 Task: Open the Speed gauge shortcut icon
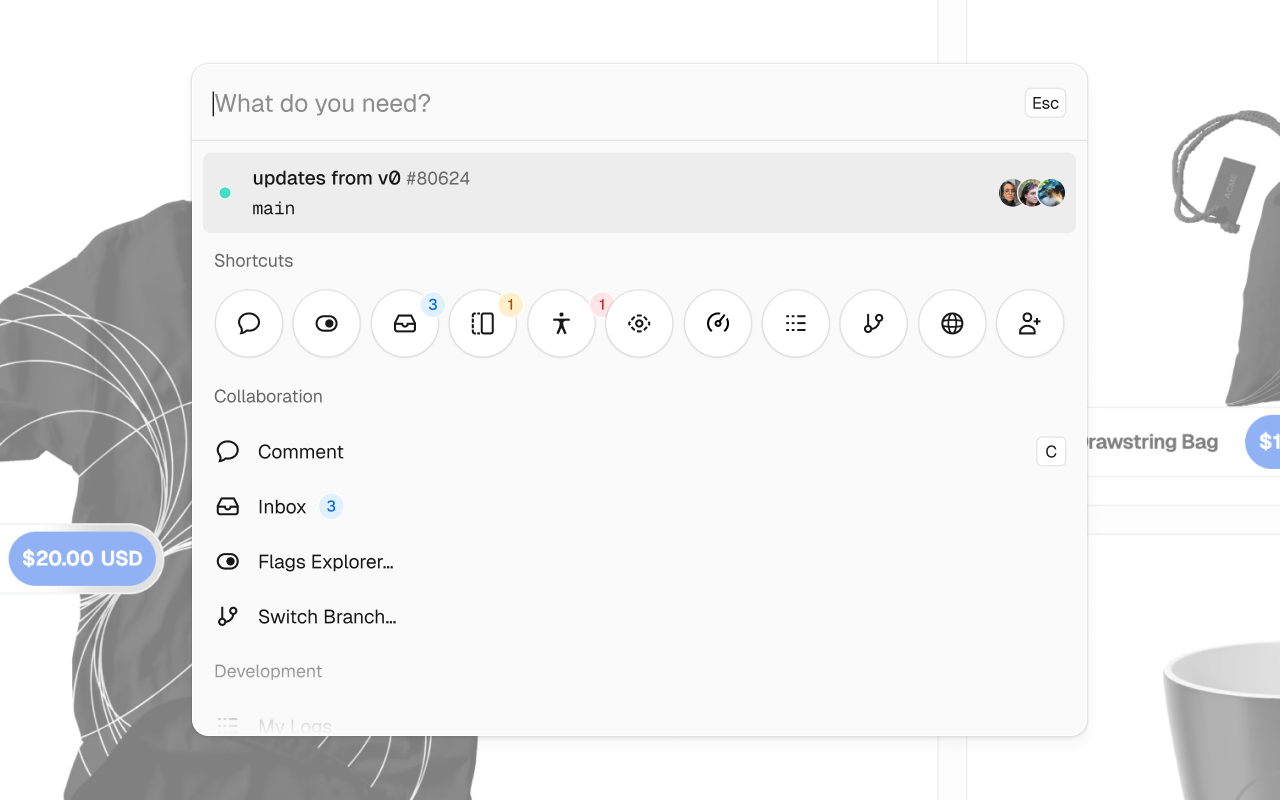718,323
